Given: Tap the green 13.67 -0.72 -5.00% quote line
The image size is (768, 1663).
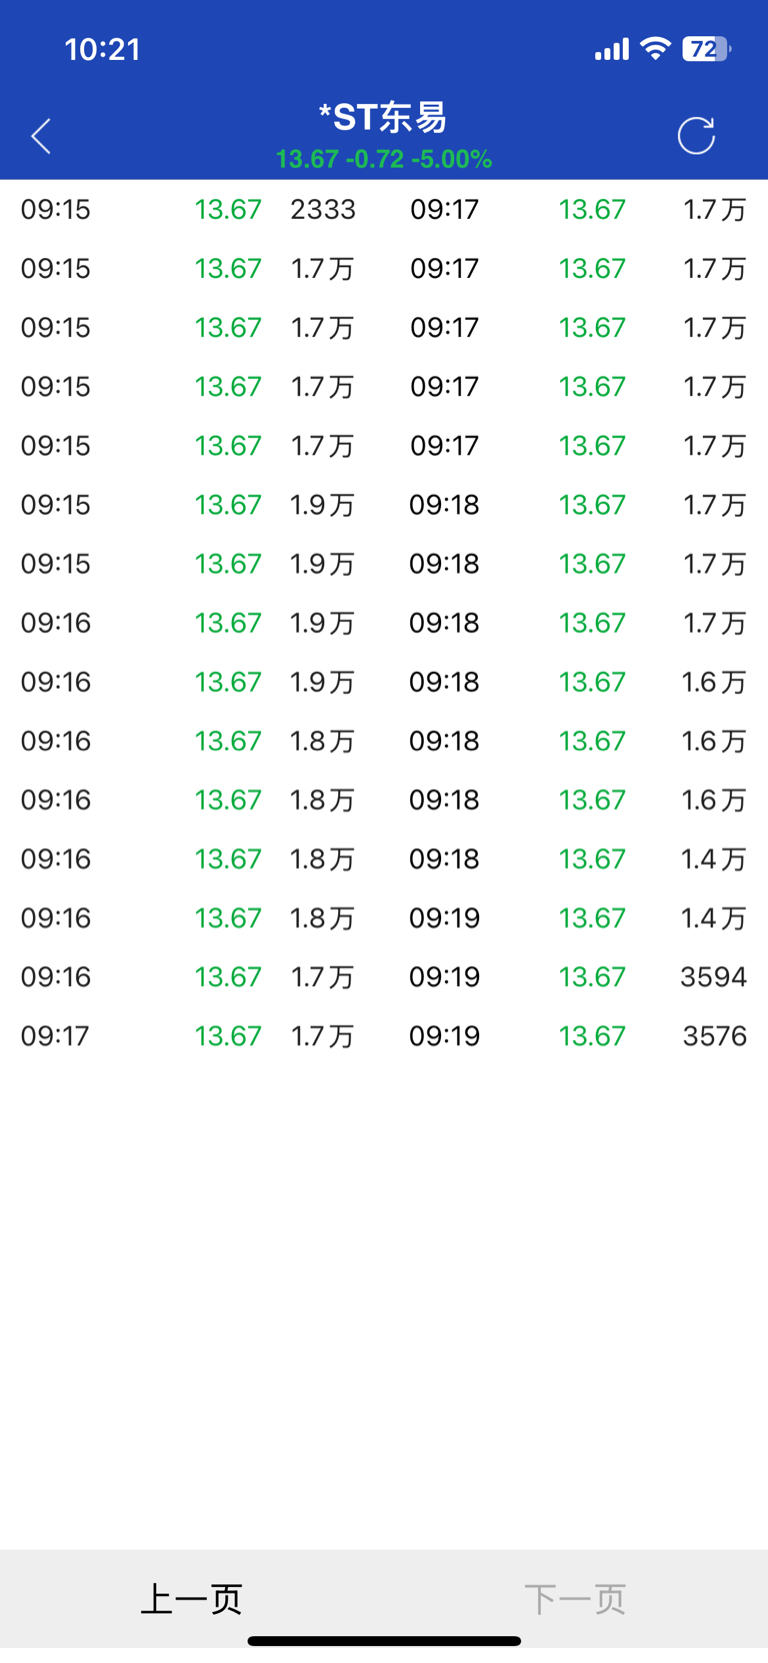Looking at the screenshot, I should pyautogui.click(x=383, y=159).
